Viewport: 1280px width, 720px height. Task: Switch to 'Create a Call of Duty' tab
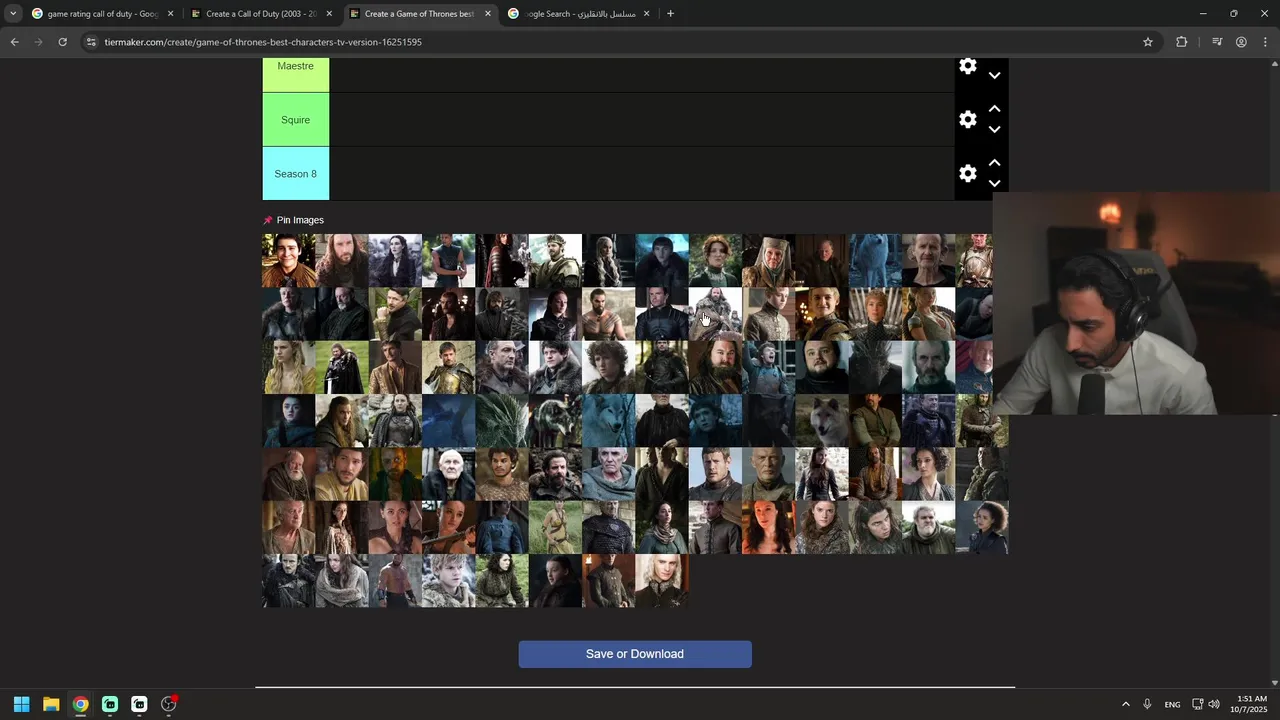pyautogui.click(x=261, y=14)
